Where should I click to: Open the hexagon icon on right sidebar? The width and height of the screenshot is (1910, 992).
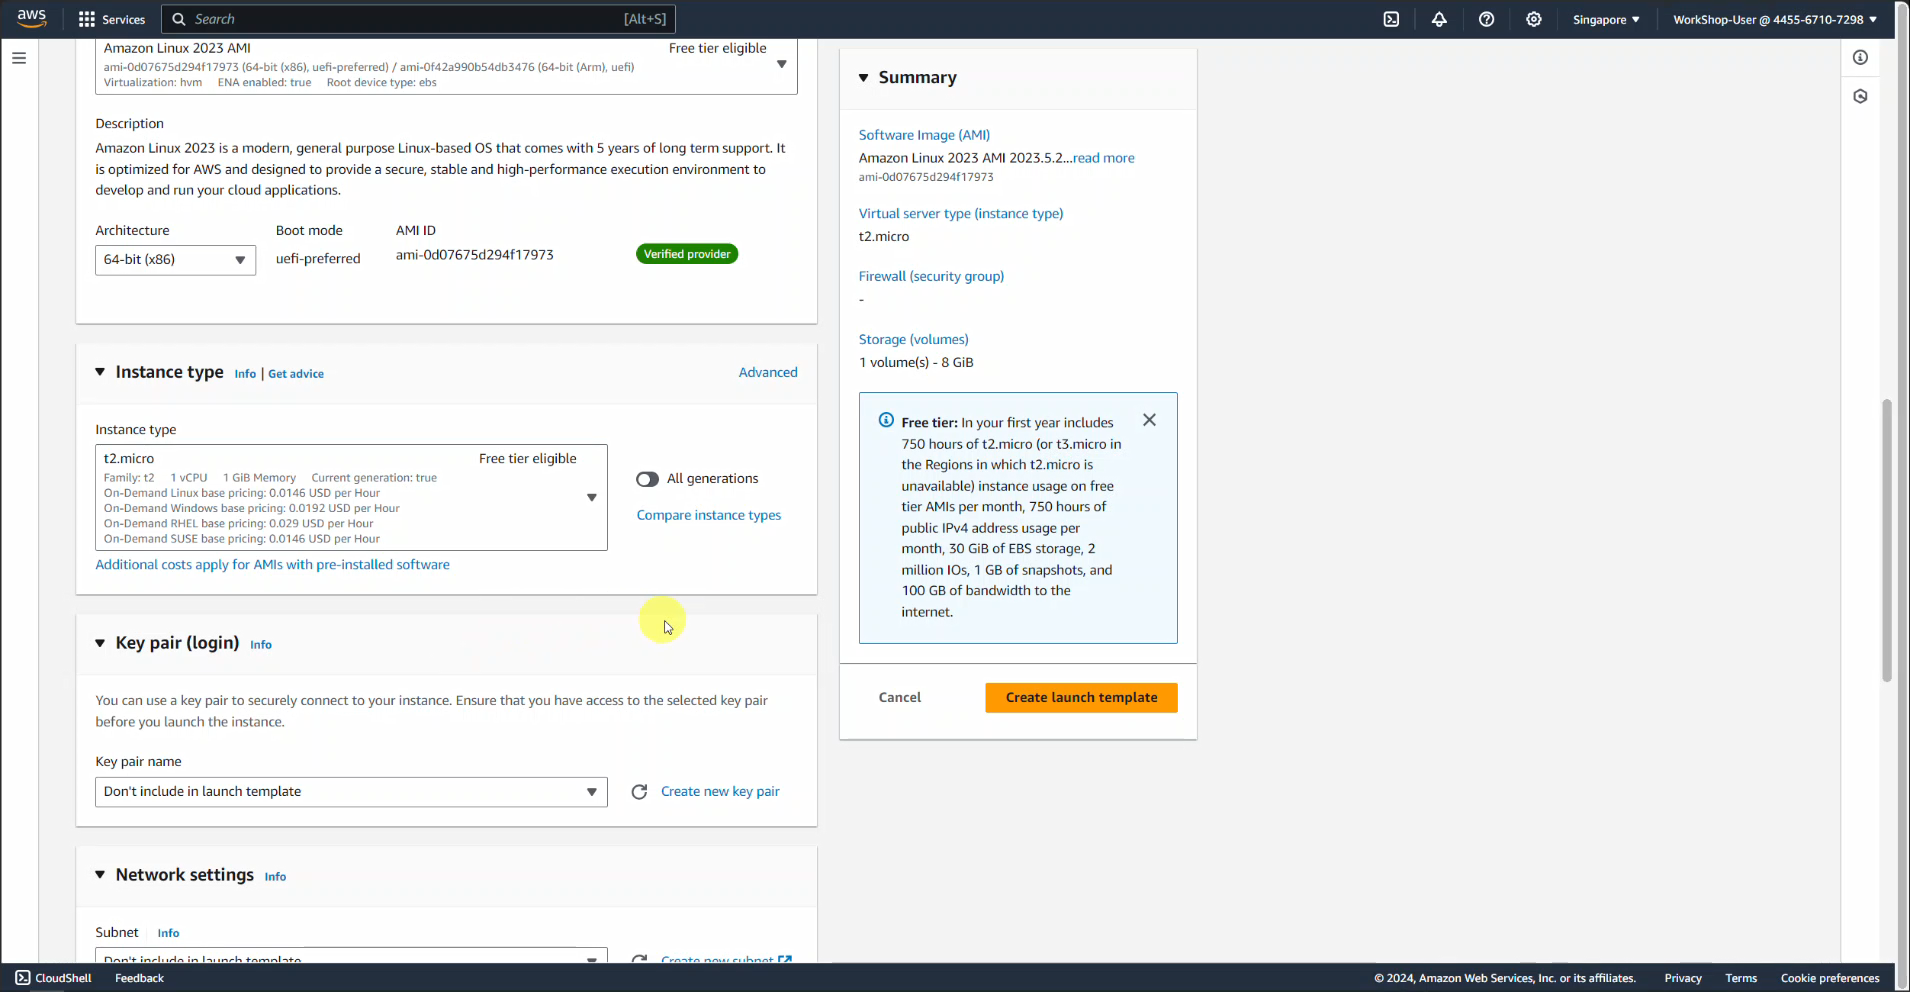[1860, 97]
